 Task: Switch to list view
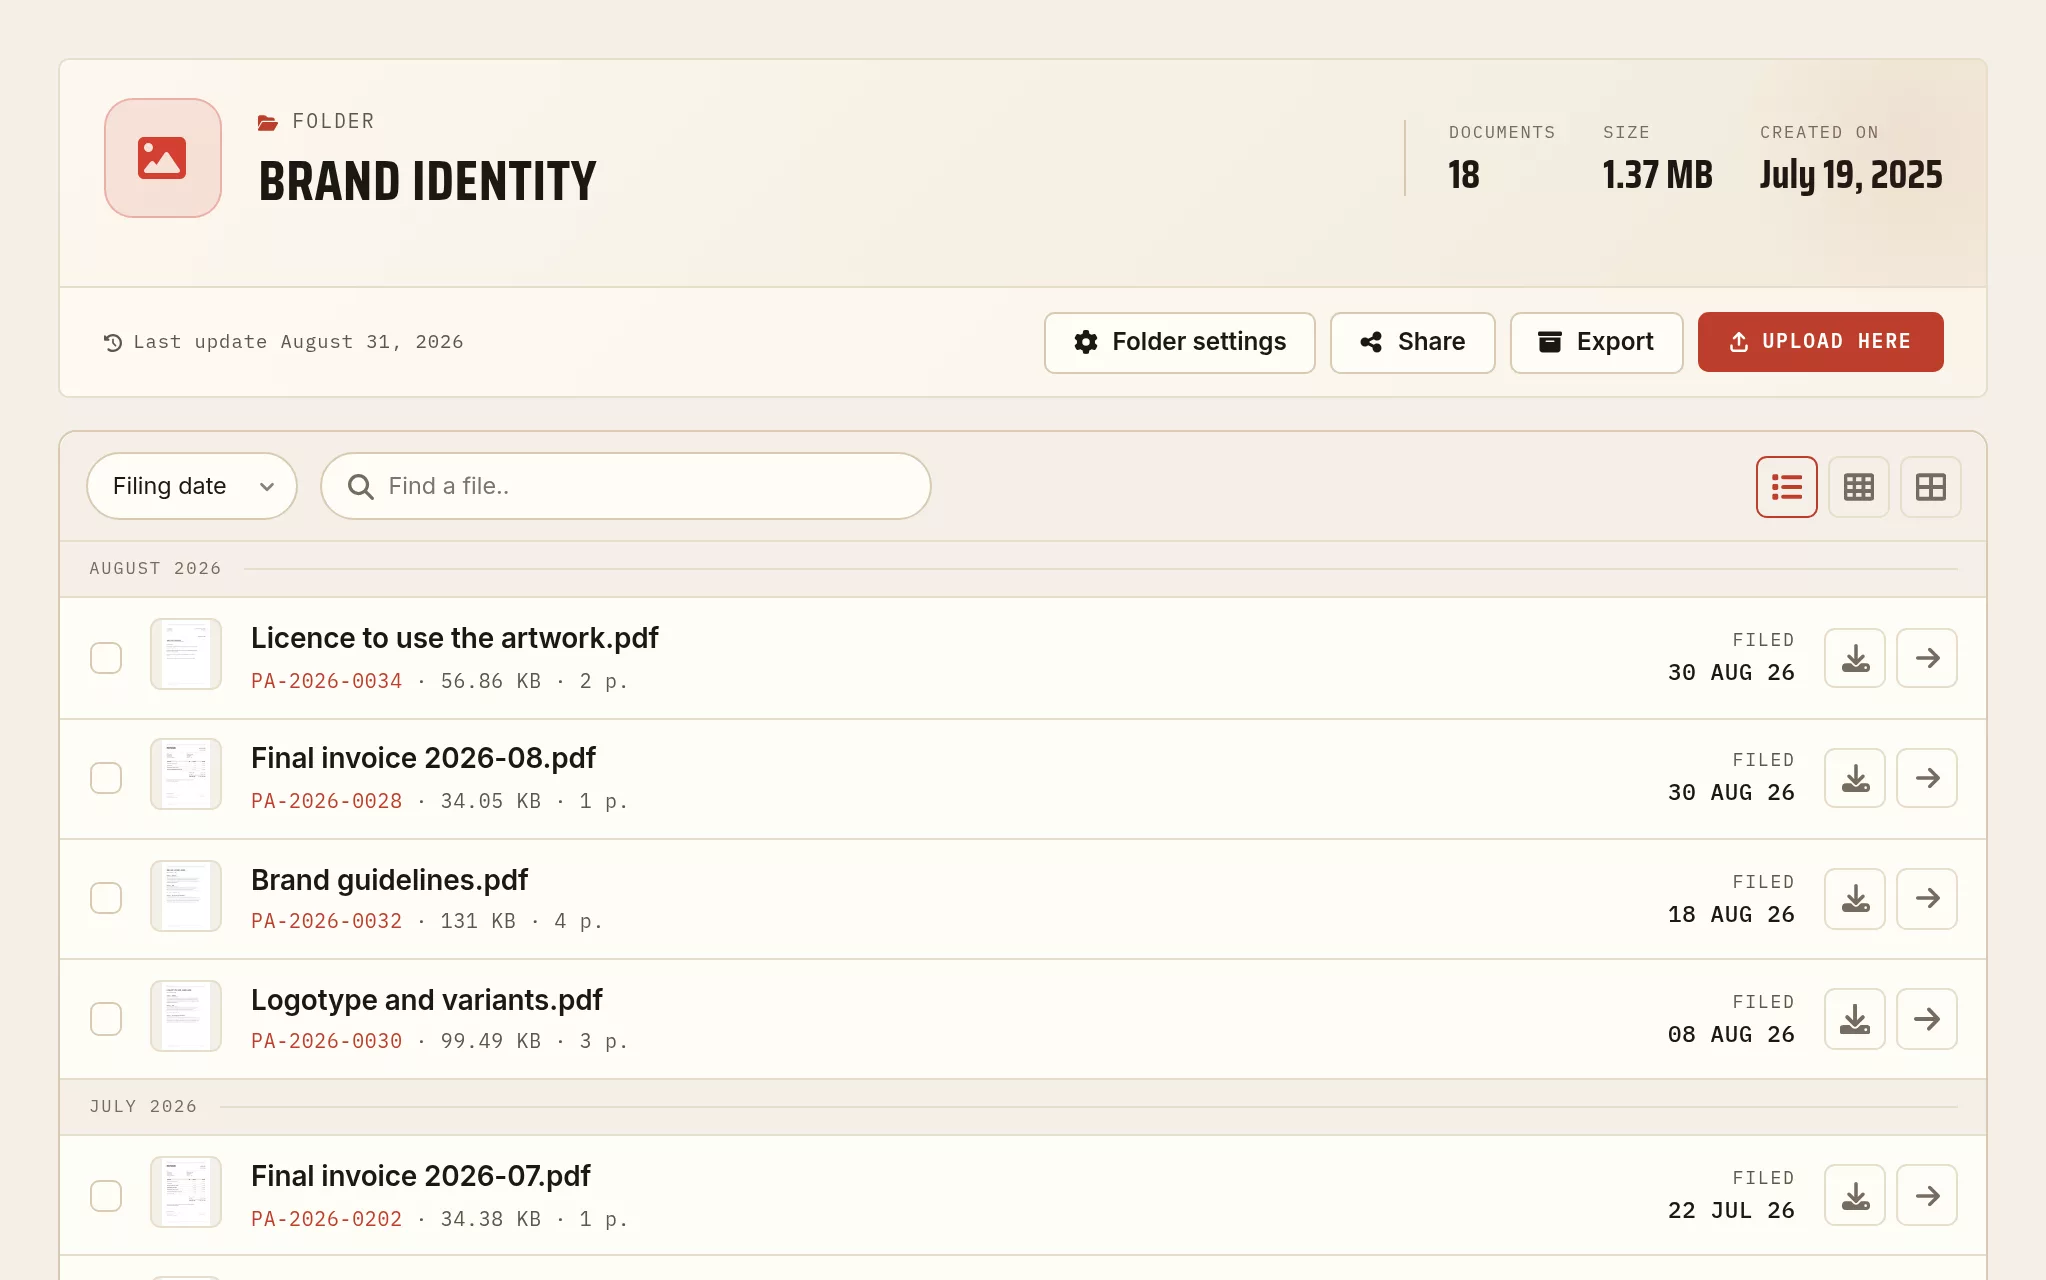pyautogui.click(x=1787, y=487)
